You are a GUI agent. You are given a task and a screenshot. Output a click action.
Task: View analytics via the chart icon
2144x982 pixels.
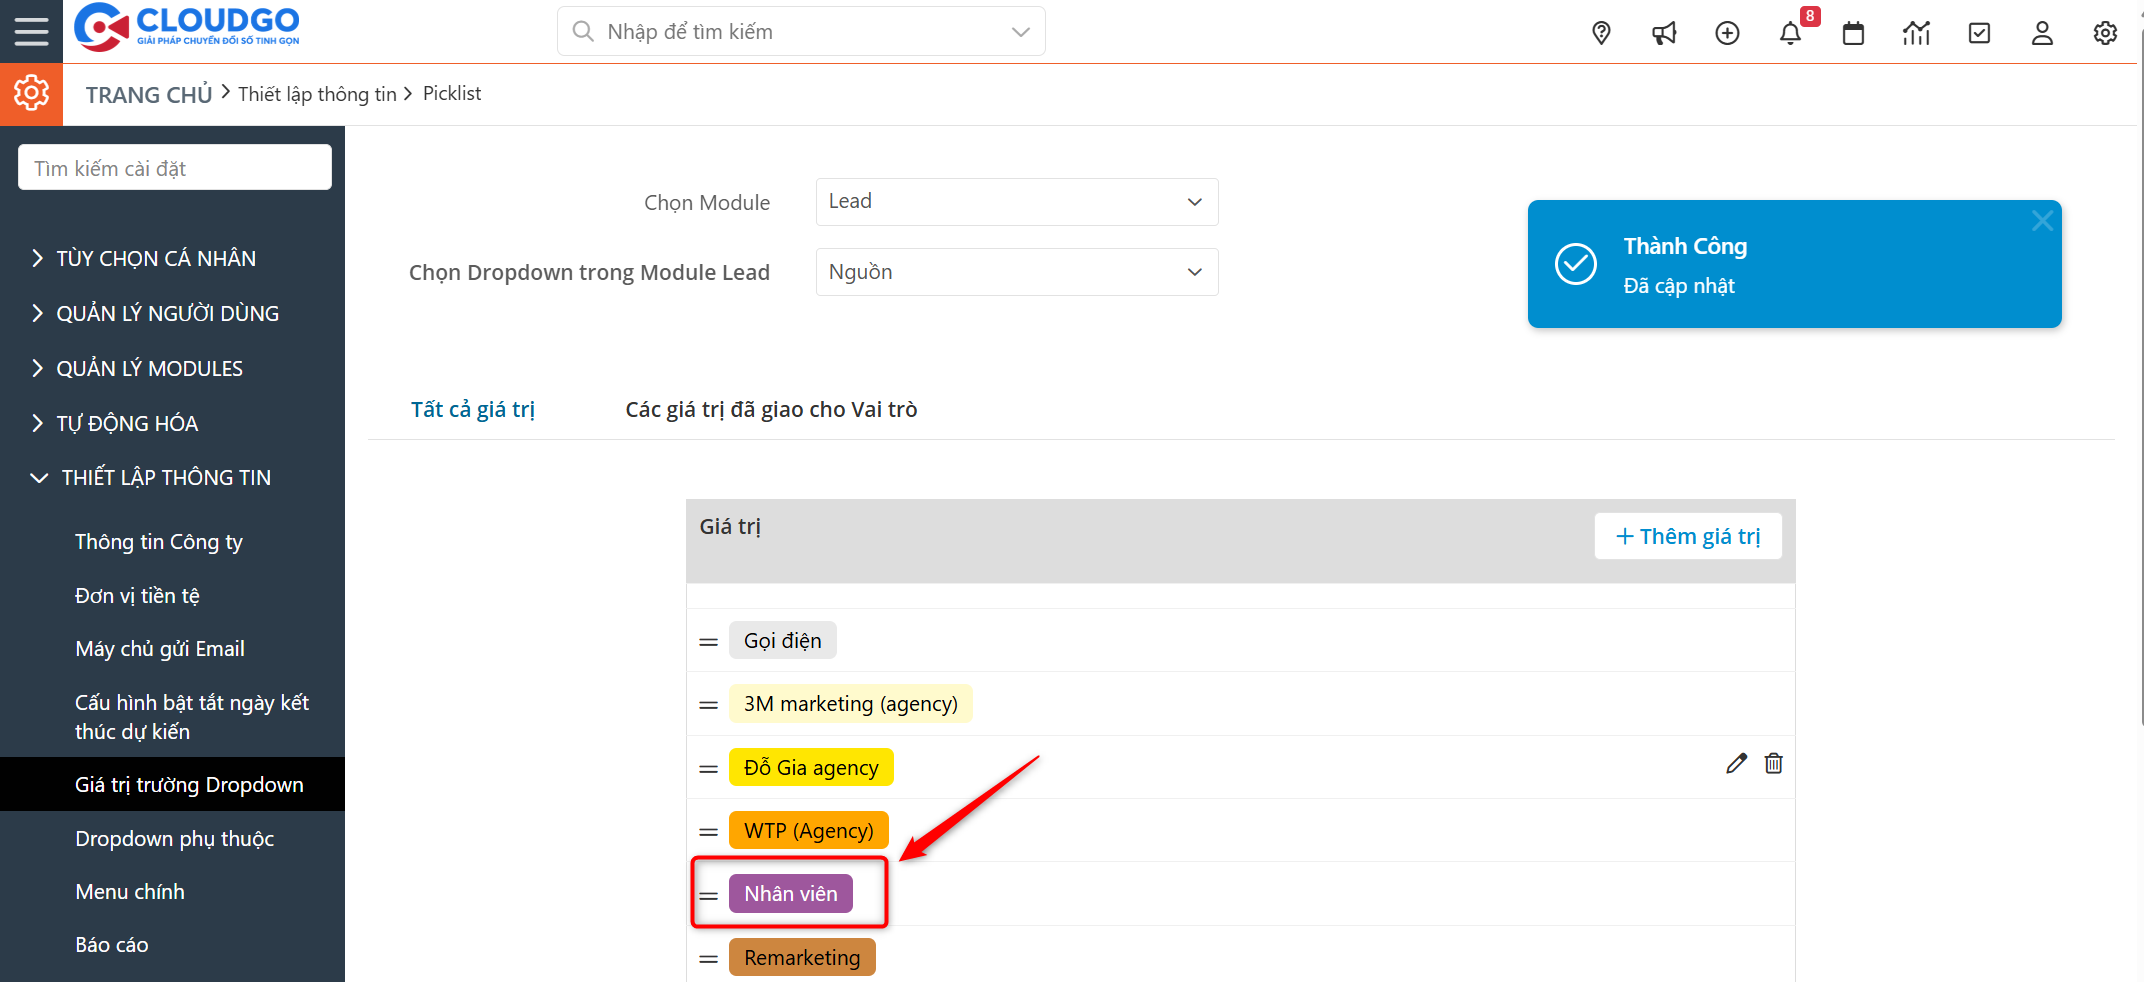(x=1916, y=32)
